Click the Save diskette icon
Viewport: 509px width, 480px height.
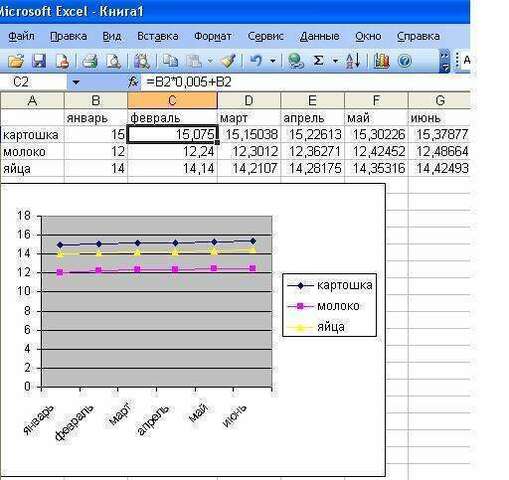[39, 61]
